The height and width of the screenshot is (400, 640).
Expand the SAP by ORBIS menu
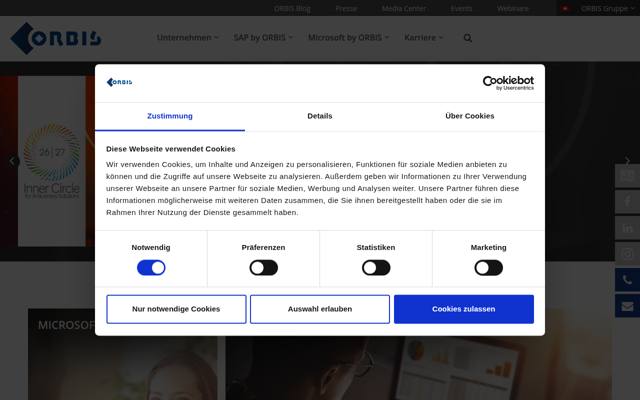click(x=263, y=38)
